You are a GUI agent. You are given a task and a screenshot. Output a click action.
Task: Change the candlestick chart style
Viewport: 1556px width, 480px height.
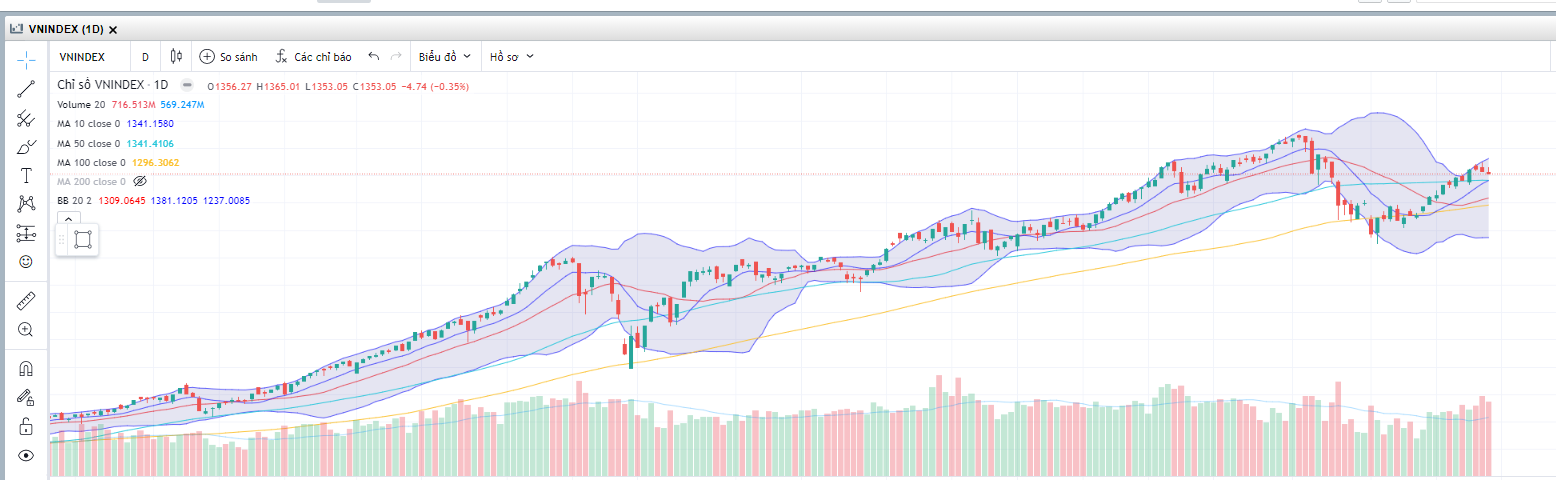[177, 57]
